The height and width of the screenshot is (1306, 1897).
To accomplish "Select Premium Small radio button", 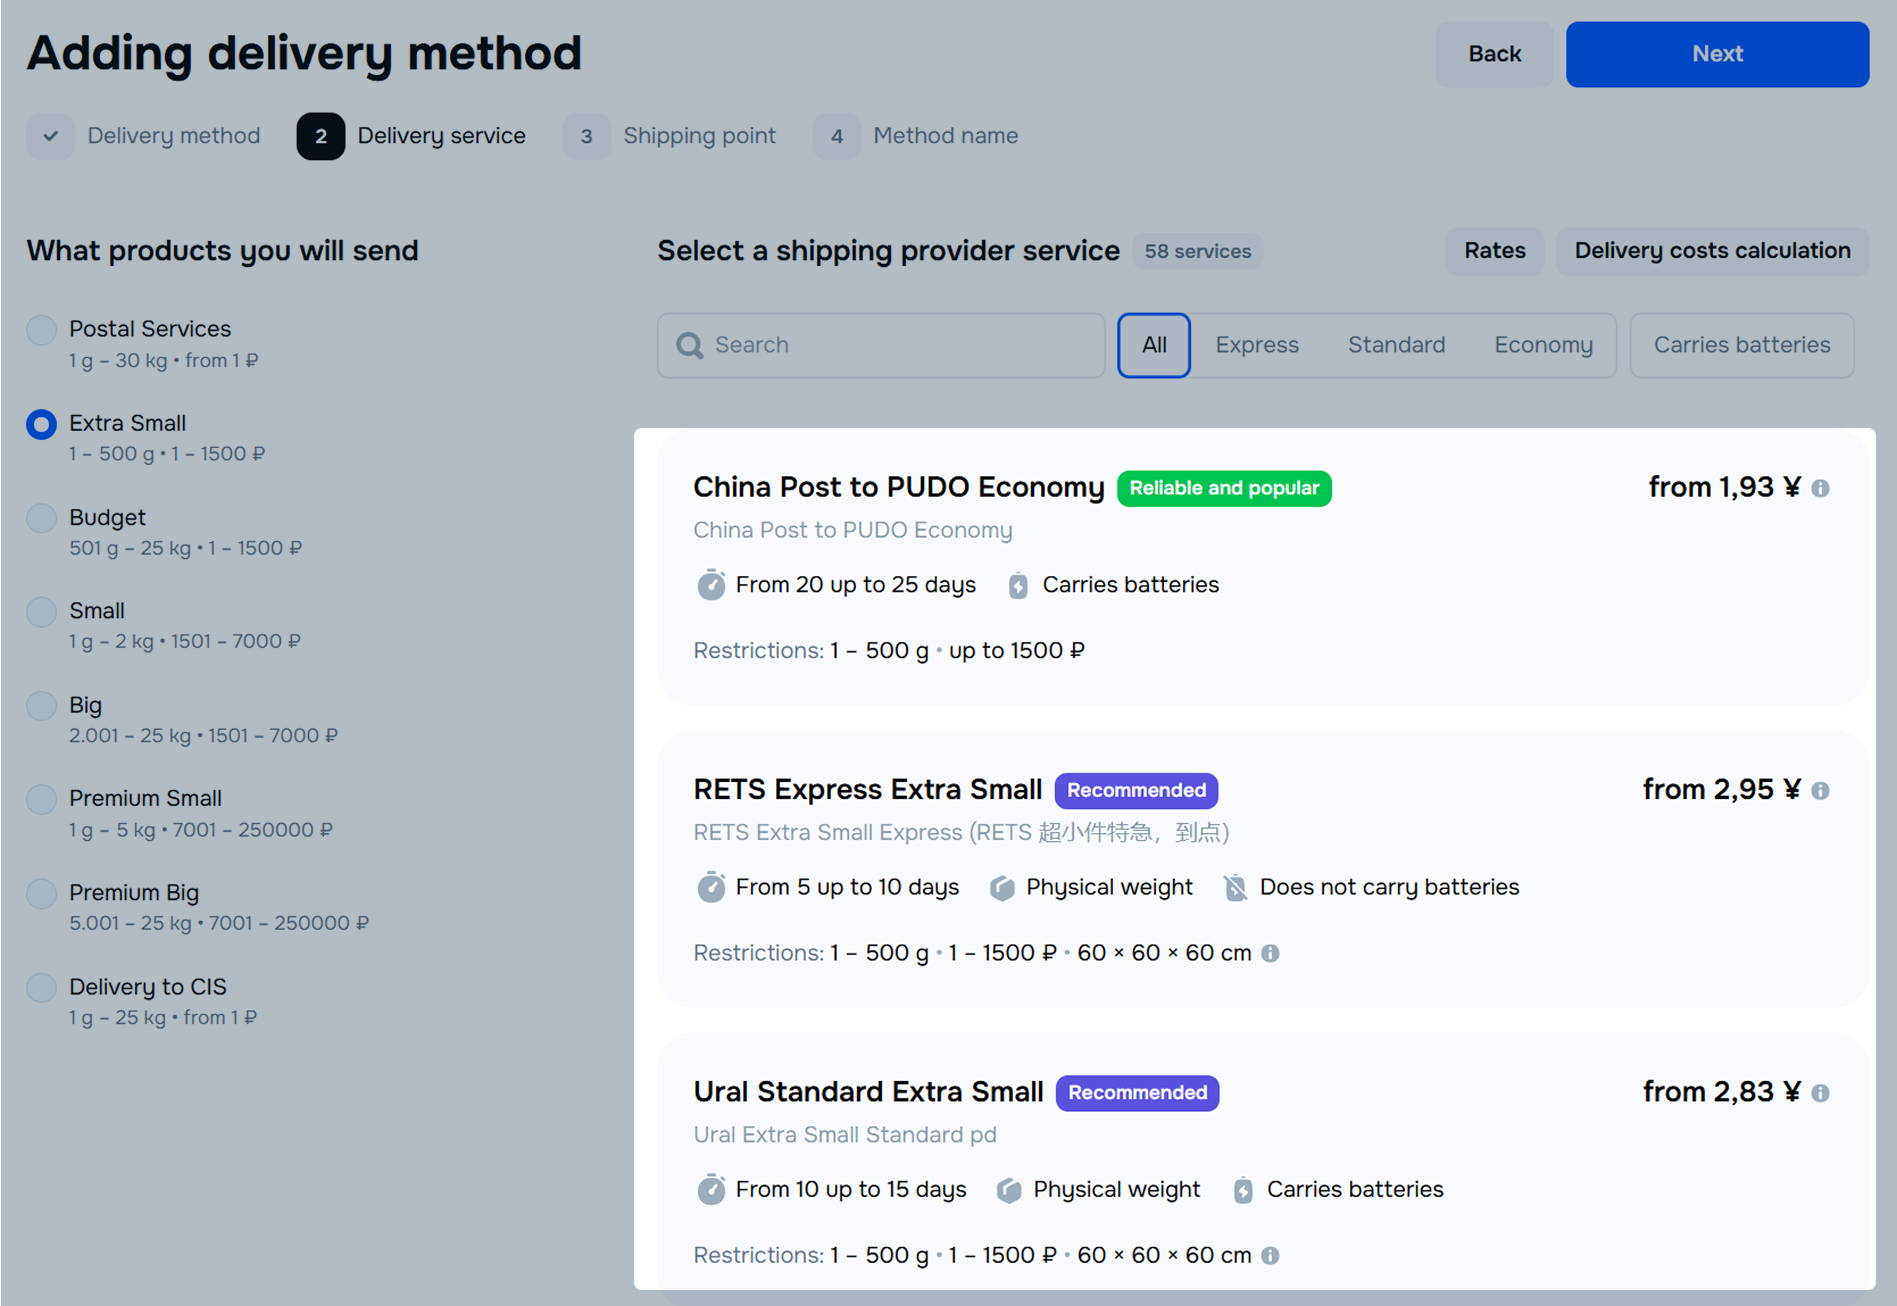I will [41, 799].
